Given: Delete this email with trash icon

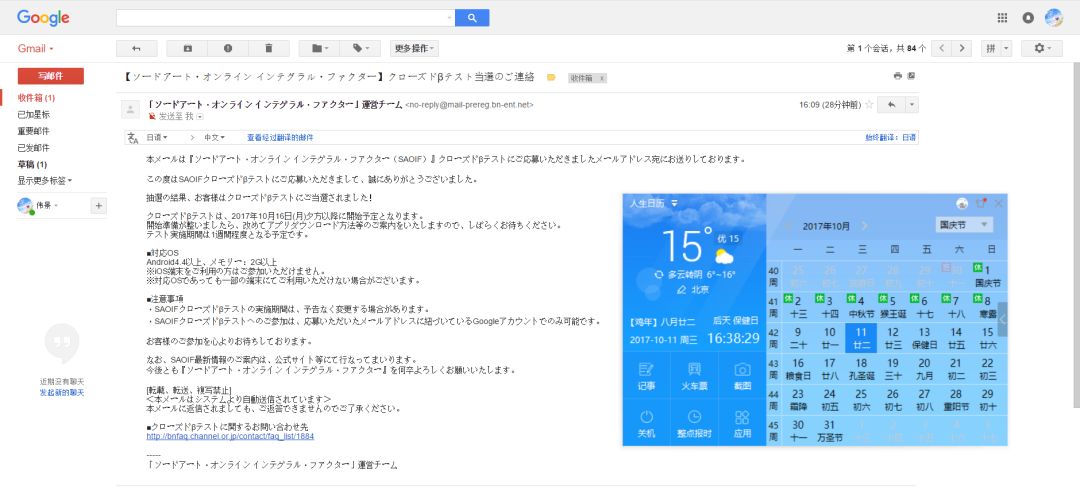Looking at the screenshot, I should click(x=269, y=48).
